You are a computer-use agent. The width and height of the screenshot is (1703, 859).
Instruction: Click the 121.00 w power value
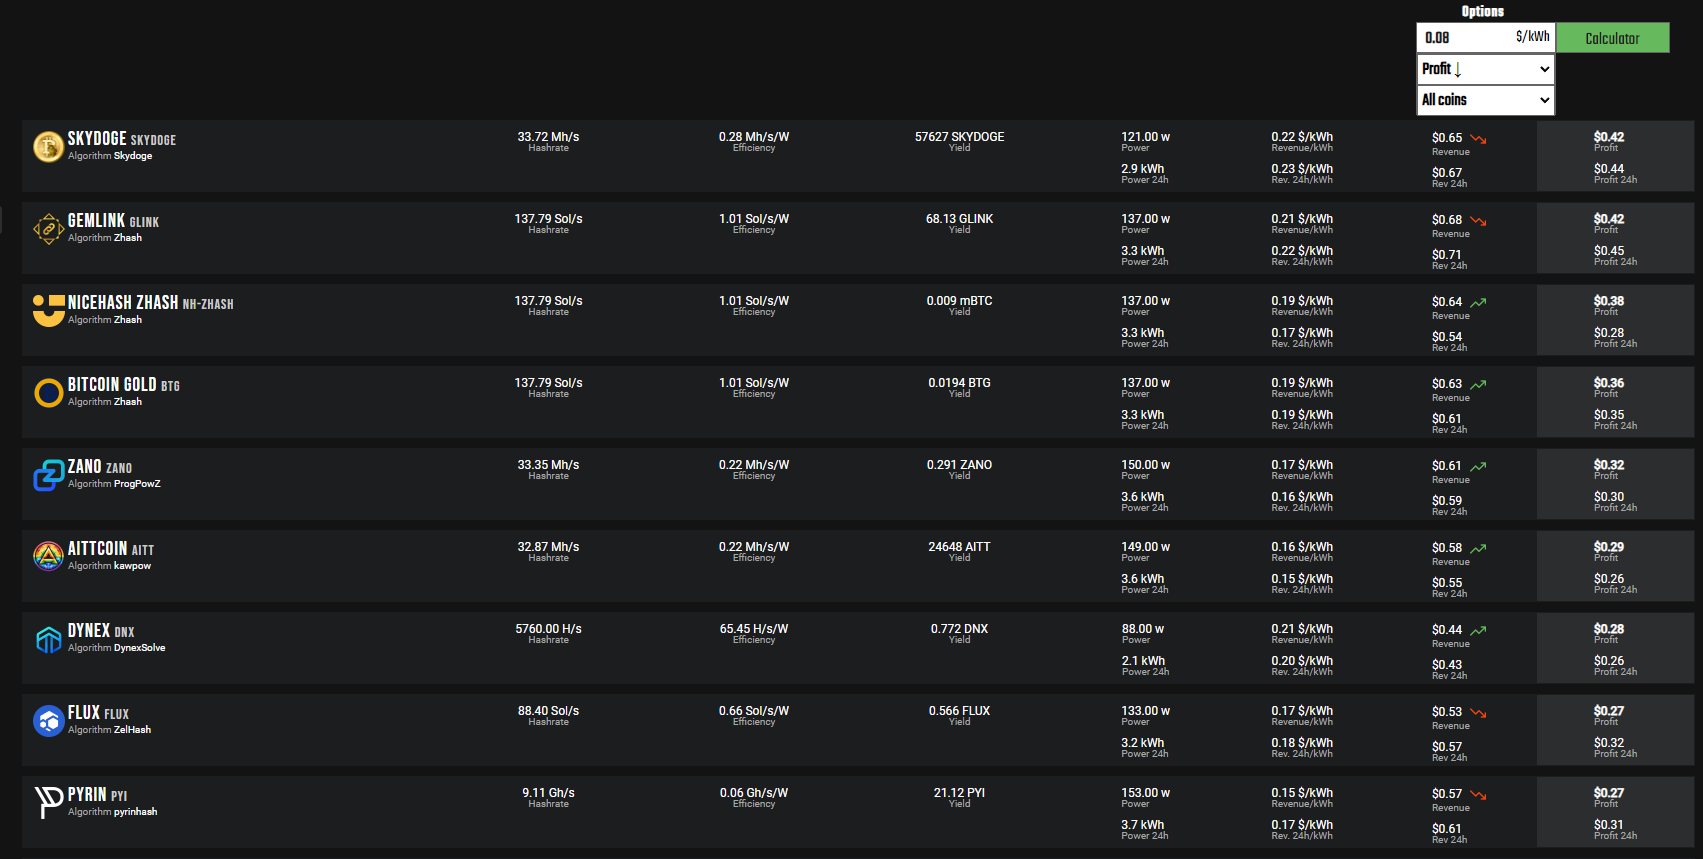pyautogui.click(x=1145, y=137)
